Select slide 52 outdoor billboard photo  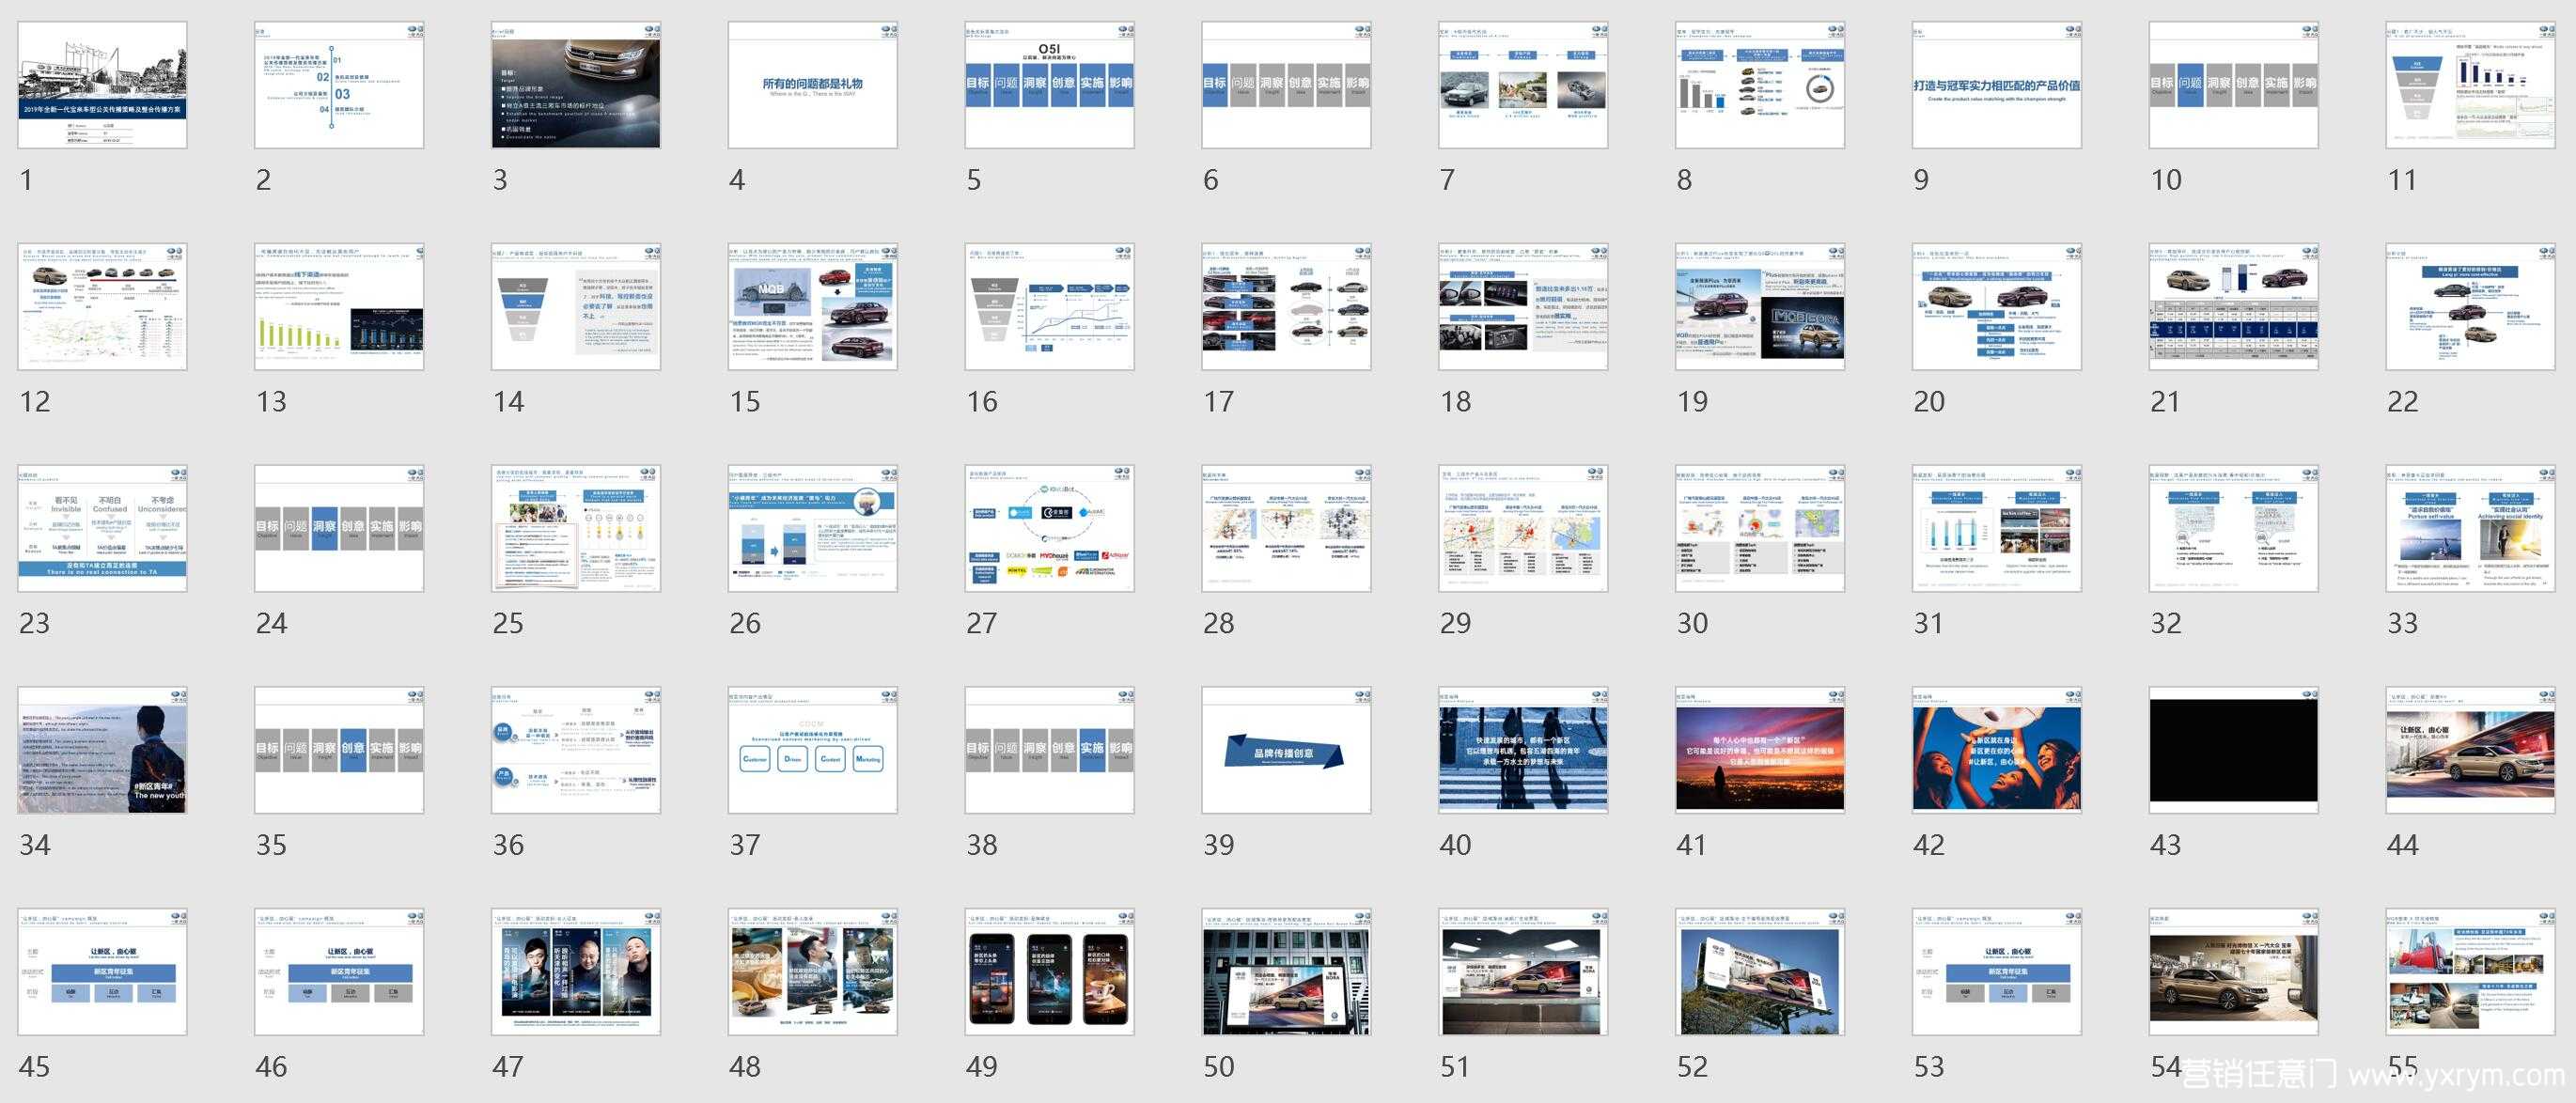coord(1759,972)
